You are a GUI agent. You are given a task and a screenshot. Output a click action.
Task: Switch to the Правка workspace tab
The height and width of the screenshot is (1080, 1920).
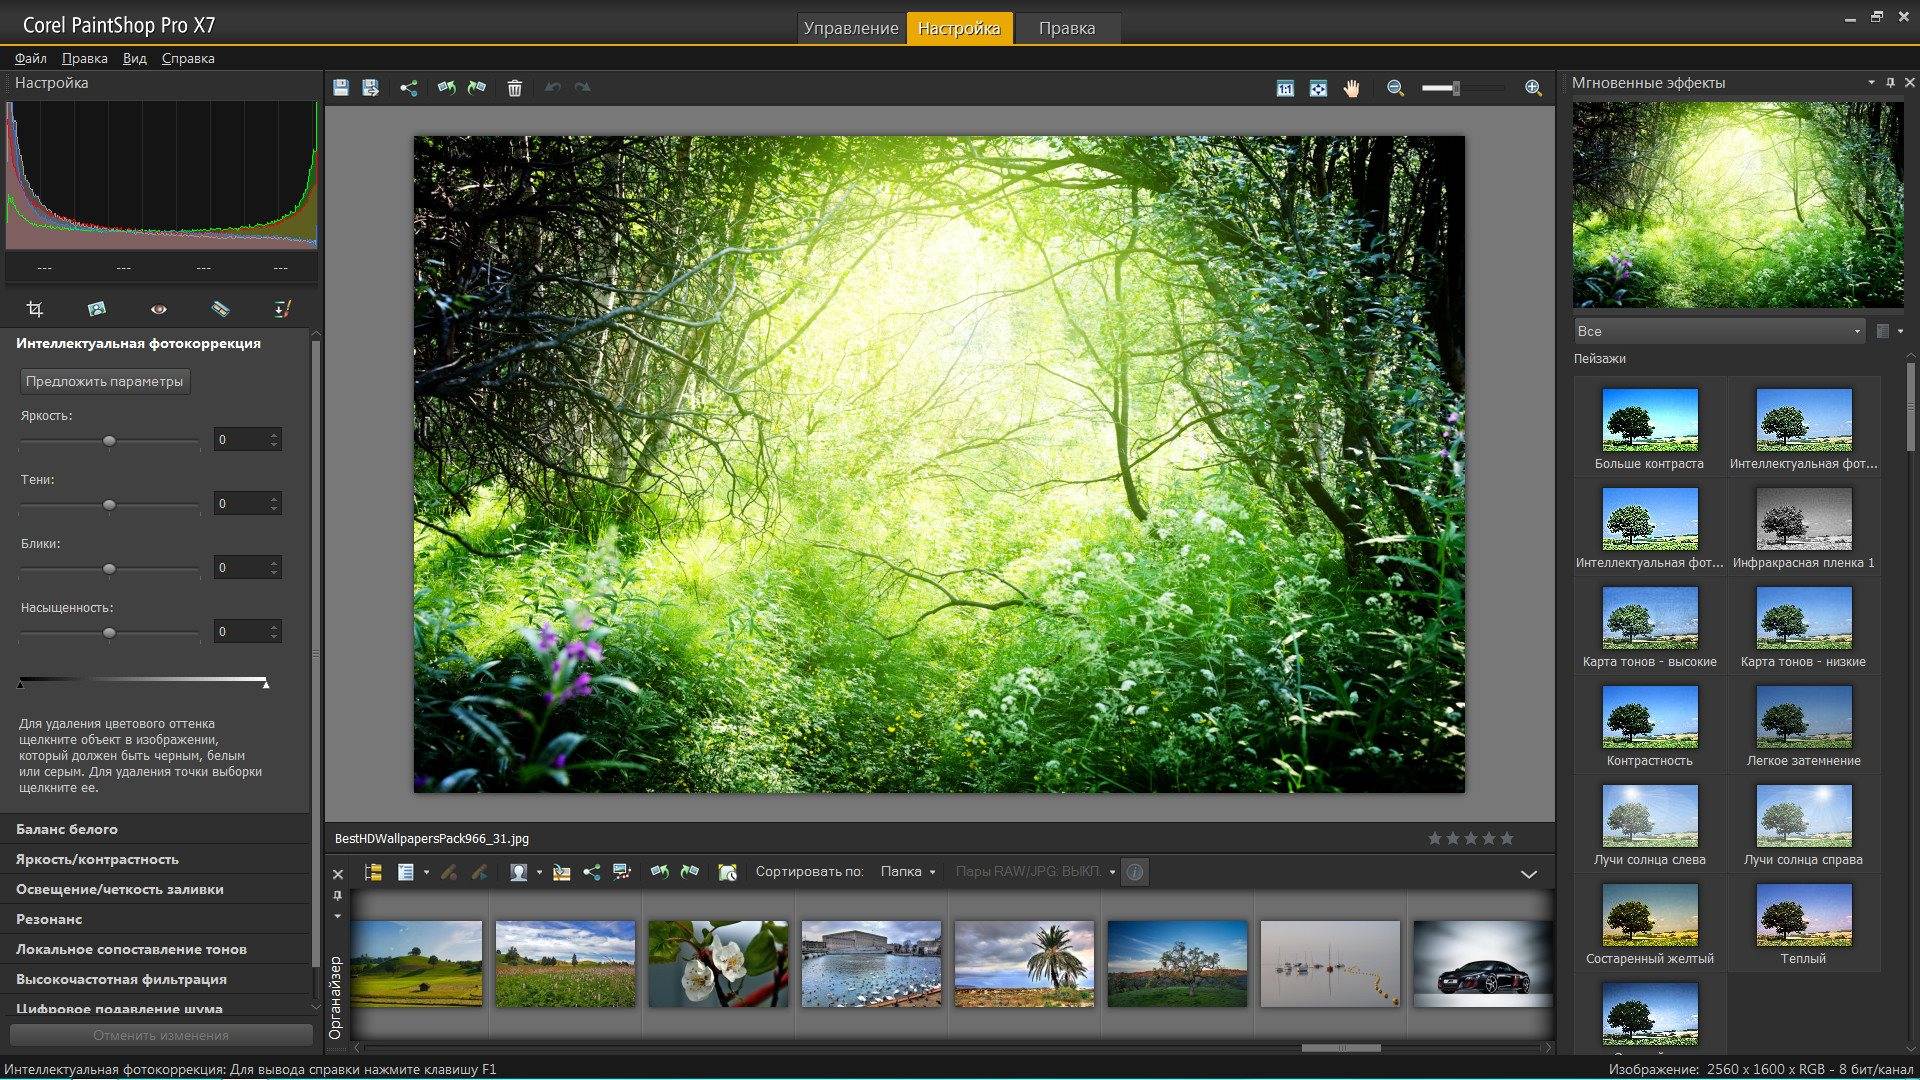(1067, 28)
